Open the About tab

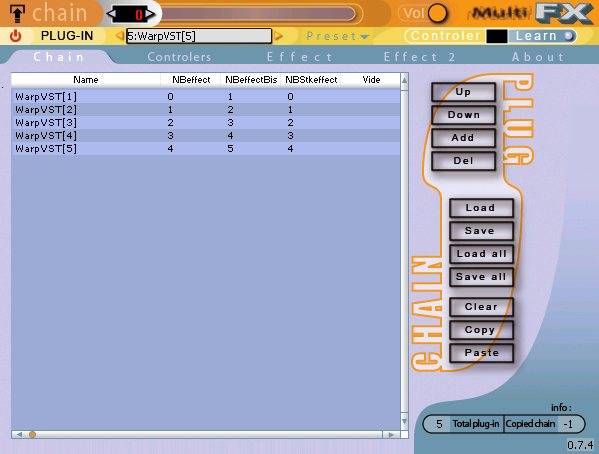[x=538, y=57]
